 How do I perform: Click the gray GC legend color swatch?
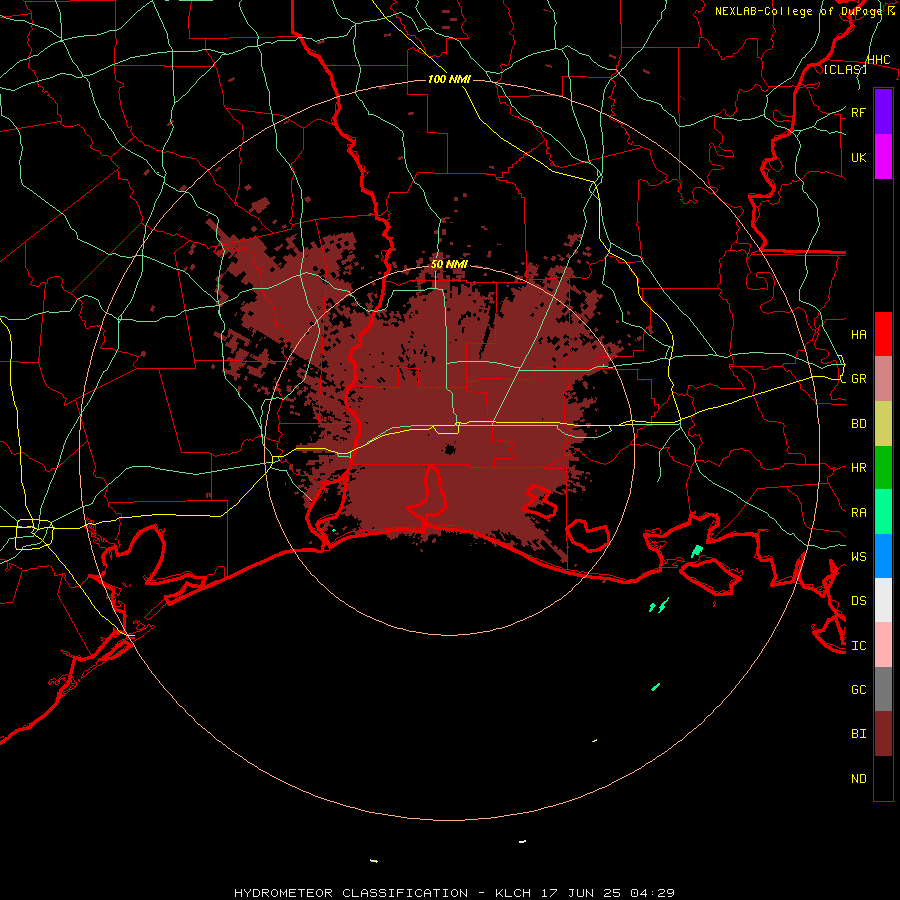[x=883, y=689]
